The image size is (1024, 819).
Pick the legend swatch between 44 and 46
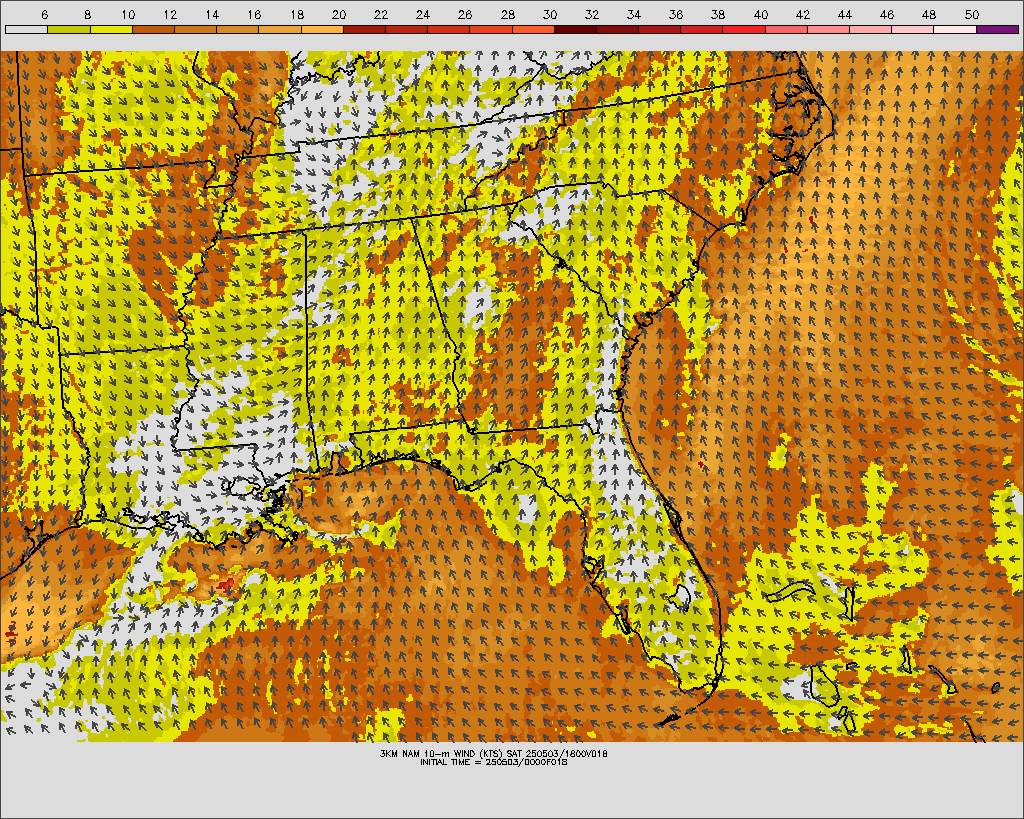[871, 29]
